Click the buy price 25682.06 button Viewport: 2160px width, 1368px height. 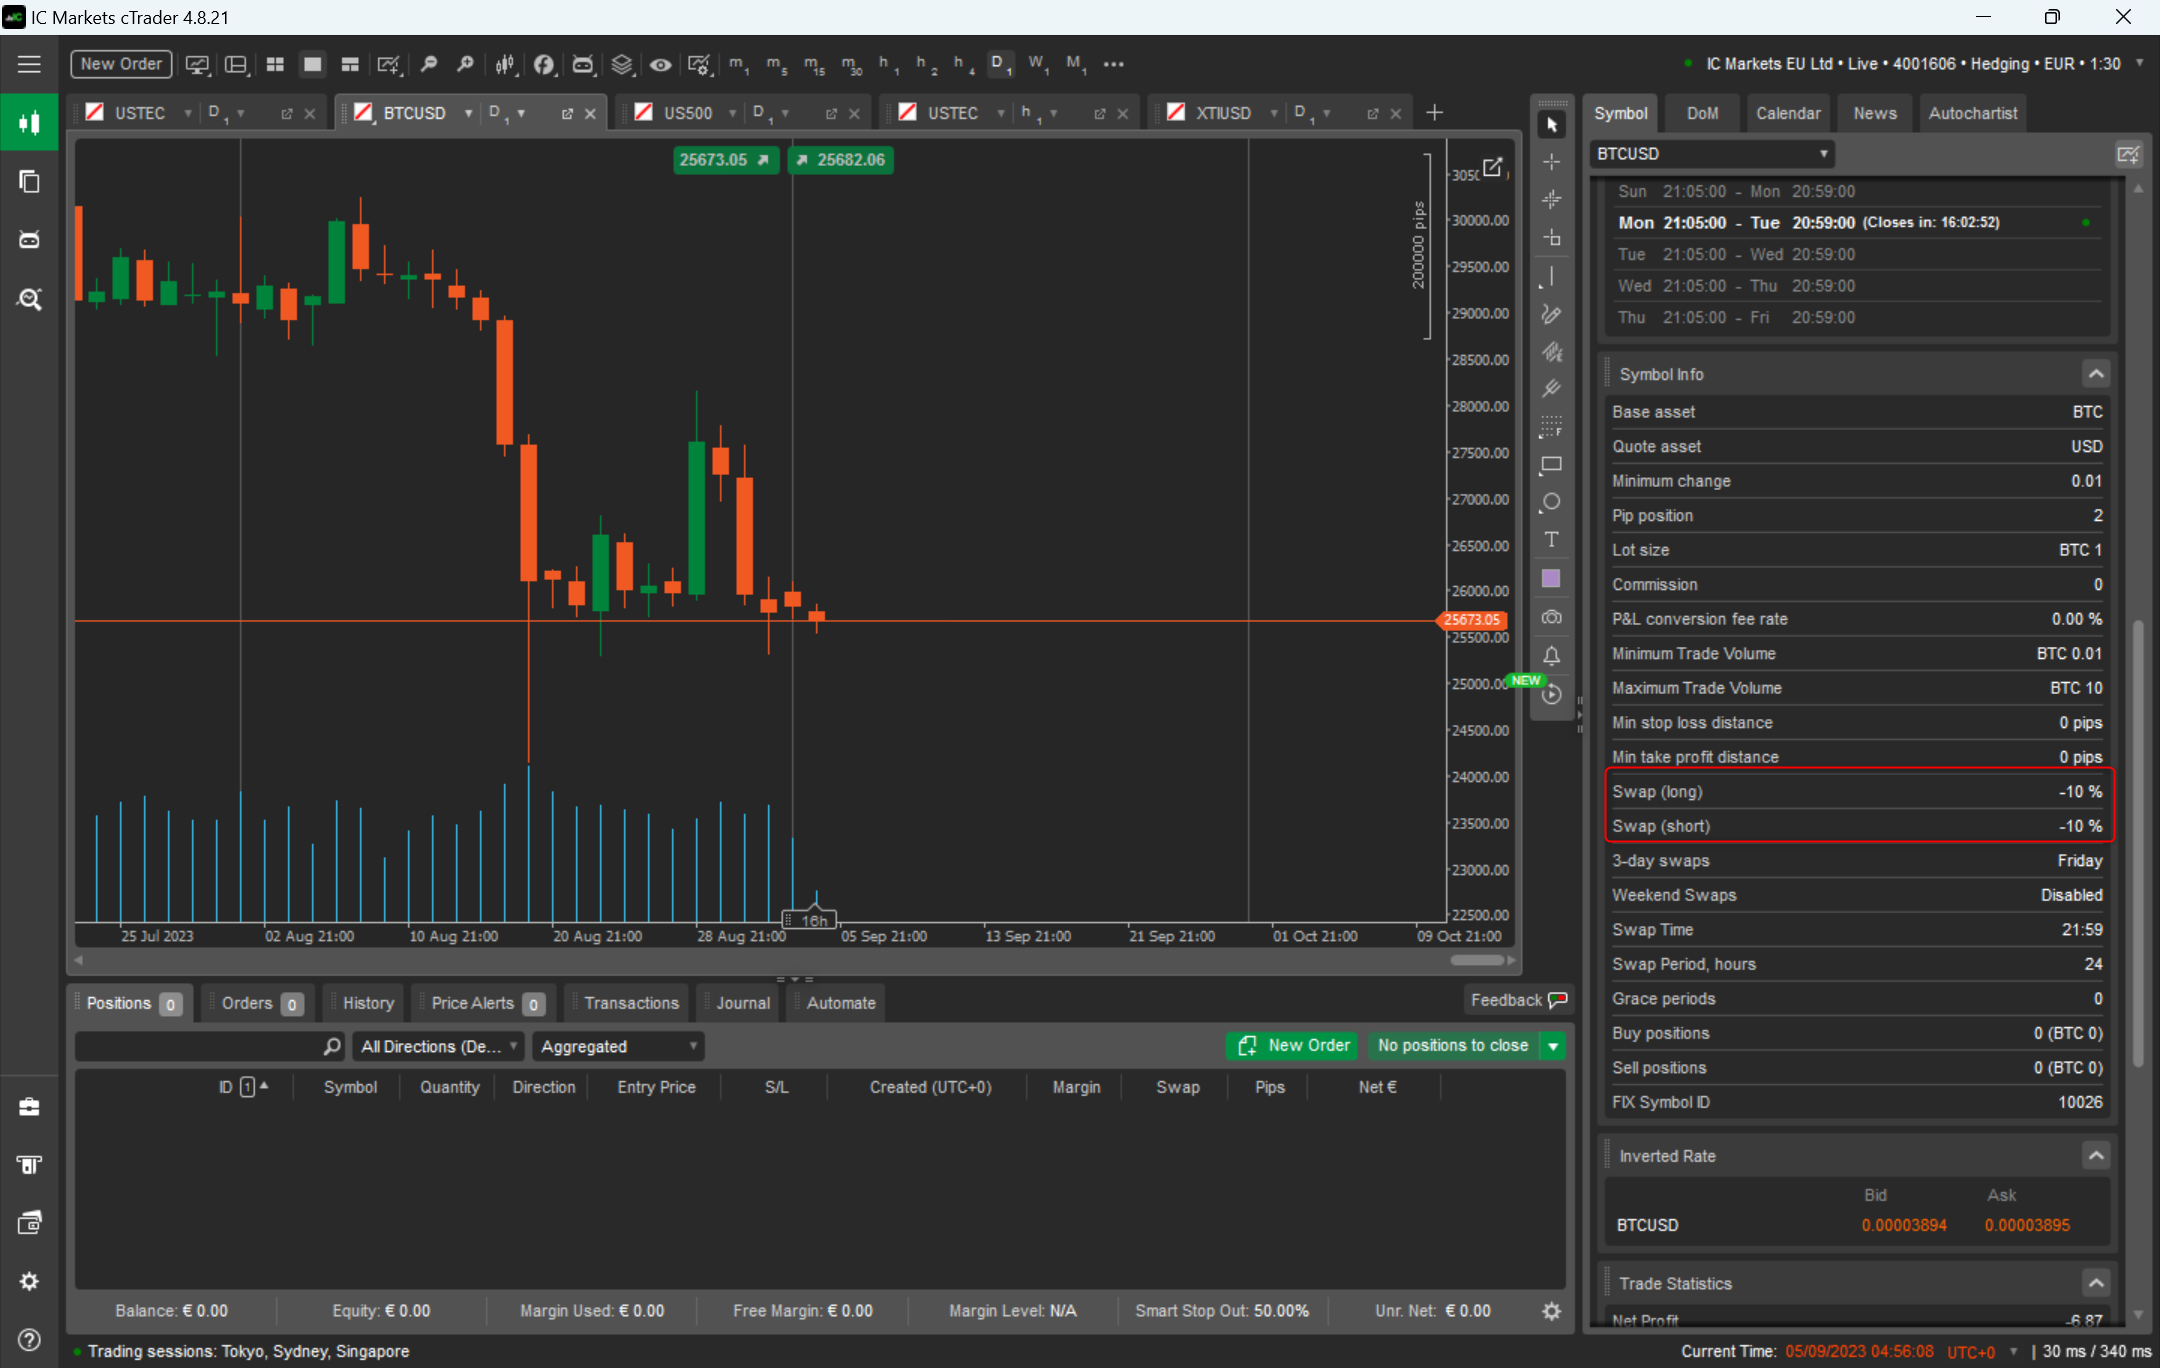pos(840,160)
